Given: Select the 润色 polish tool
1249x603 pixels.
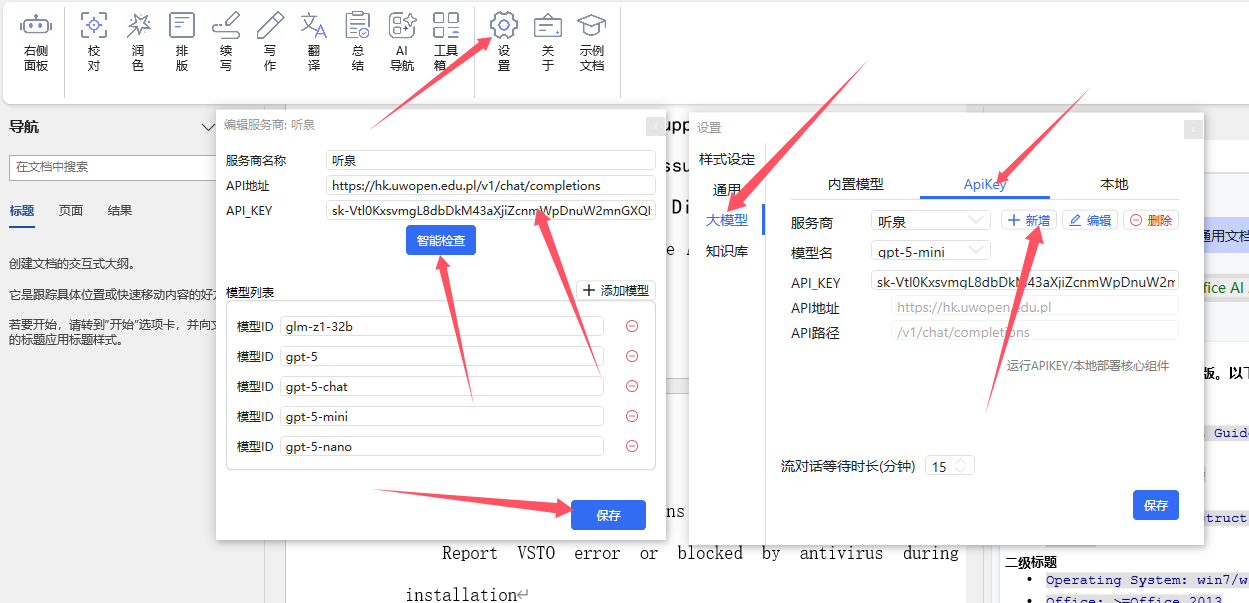Looking at the screenshot, I should 138,43.
